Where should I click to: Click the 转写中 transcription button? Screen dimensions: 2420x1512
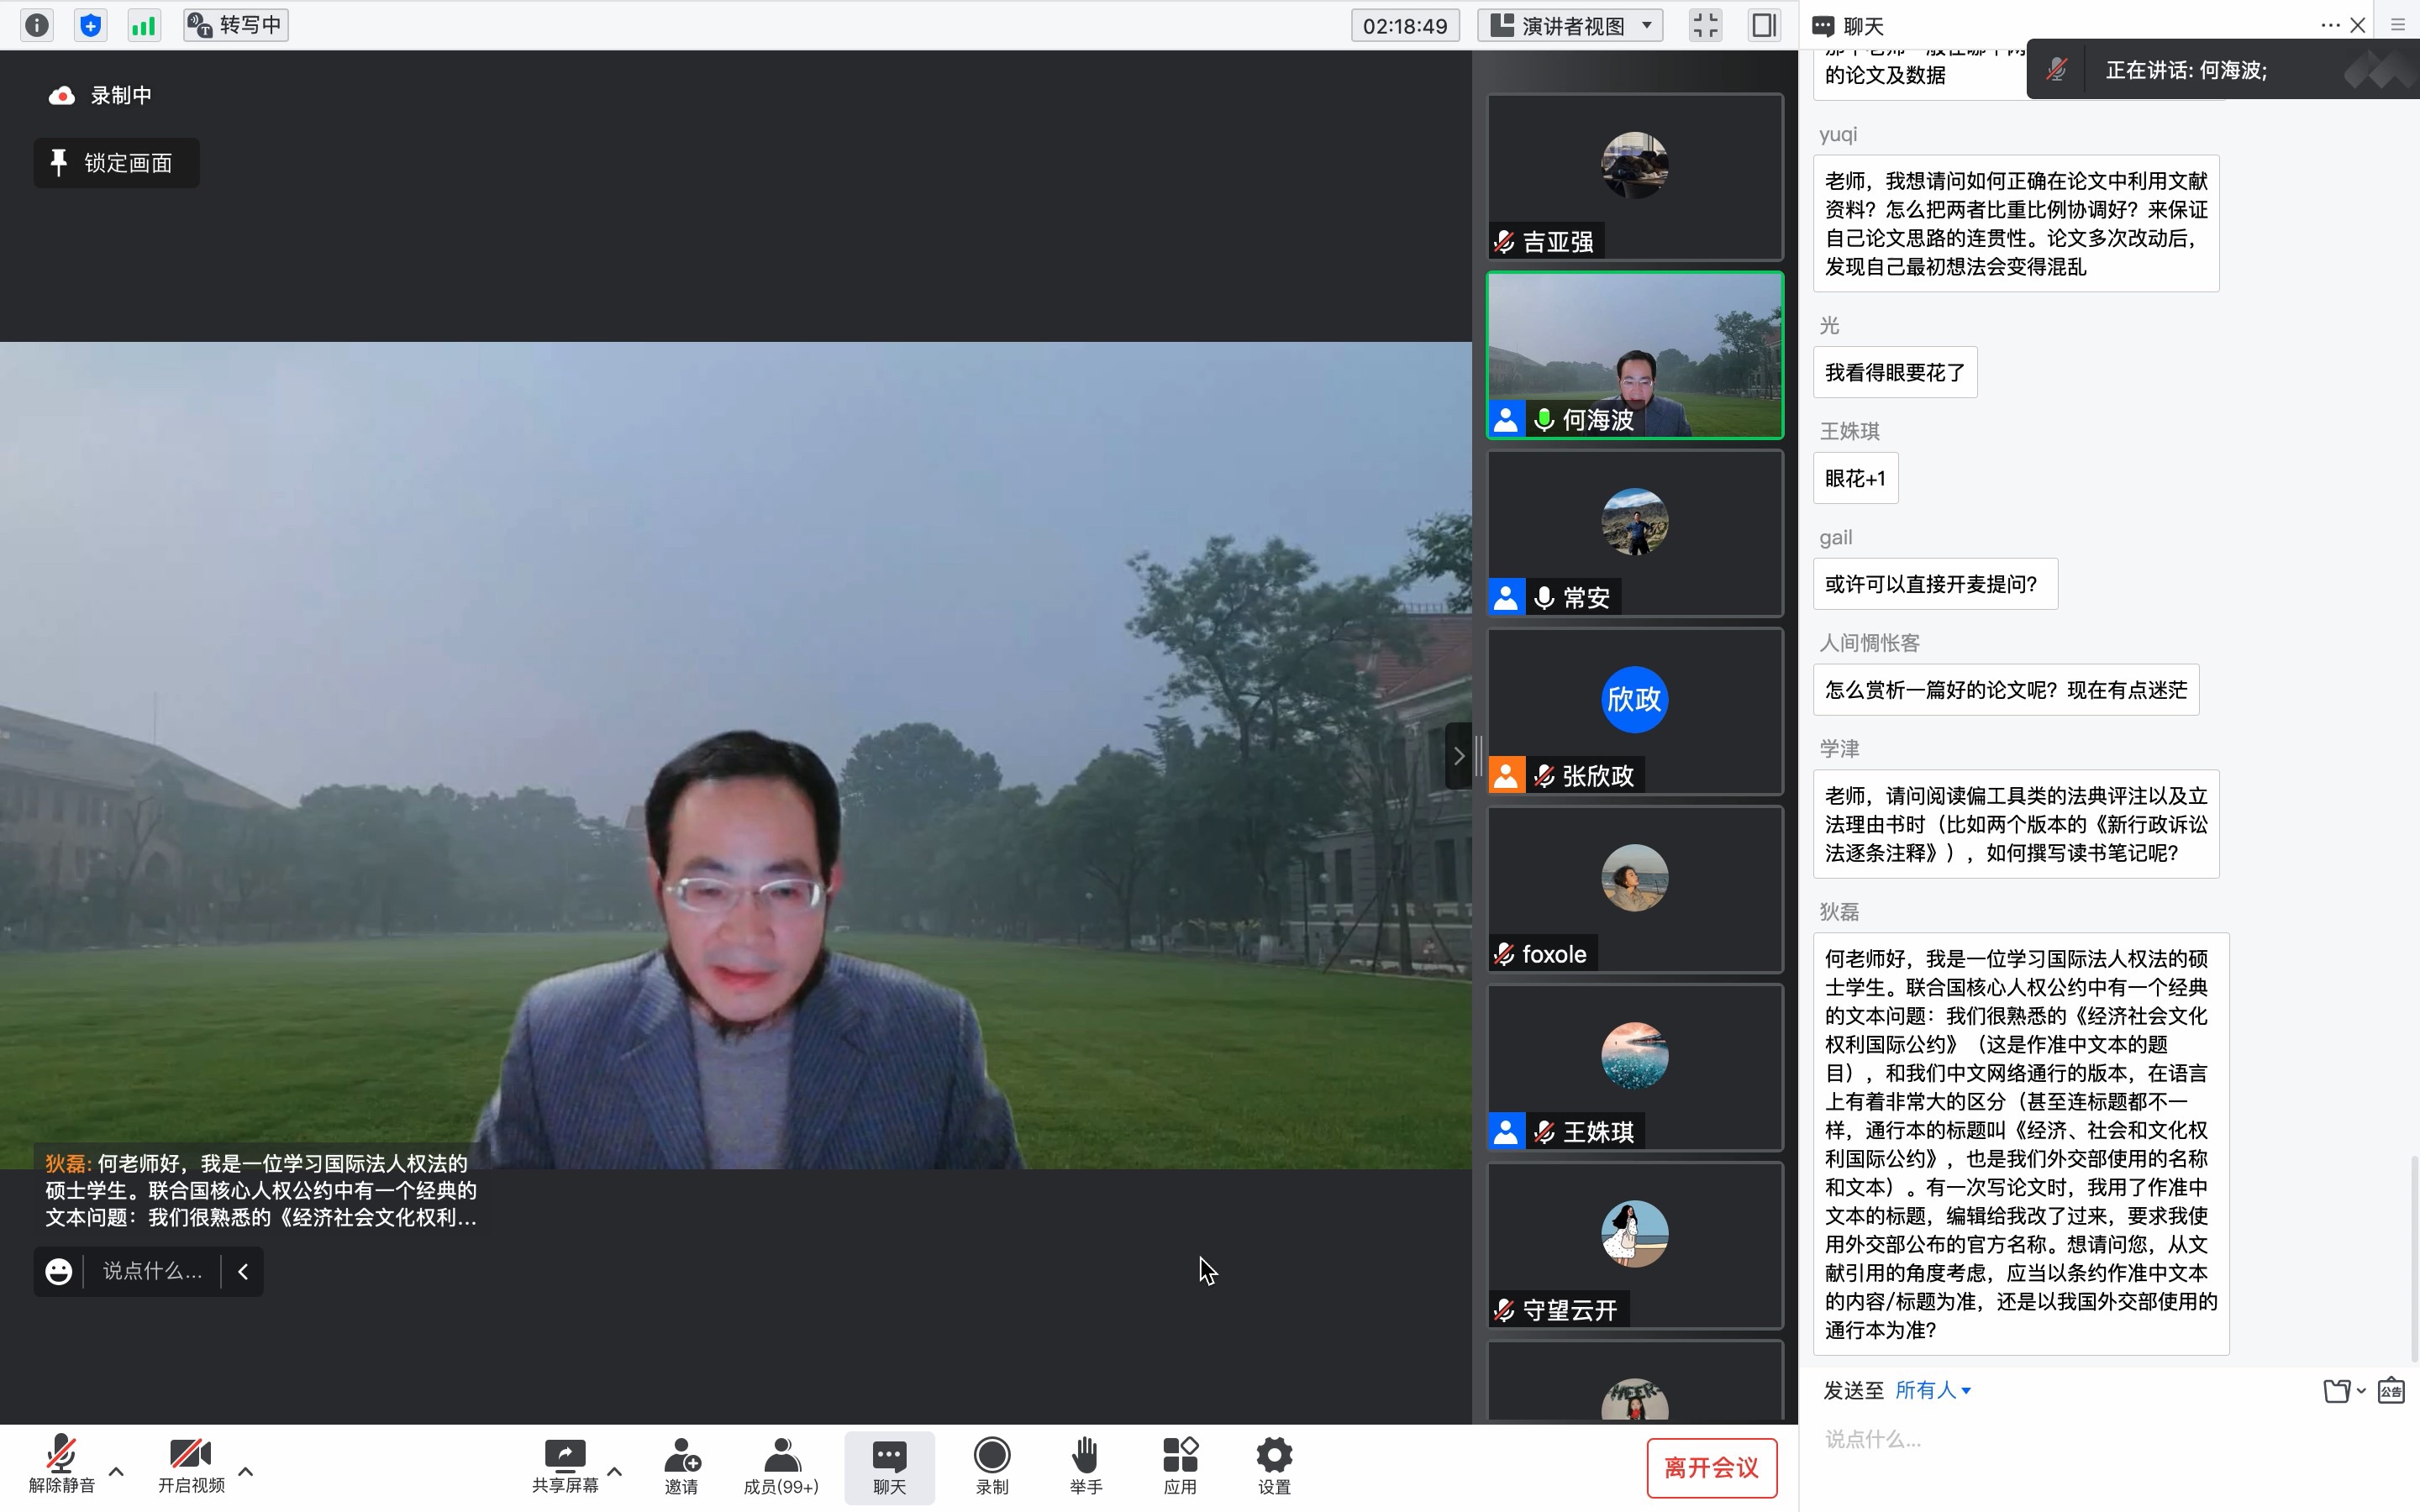coord(236,25)
